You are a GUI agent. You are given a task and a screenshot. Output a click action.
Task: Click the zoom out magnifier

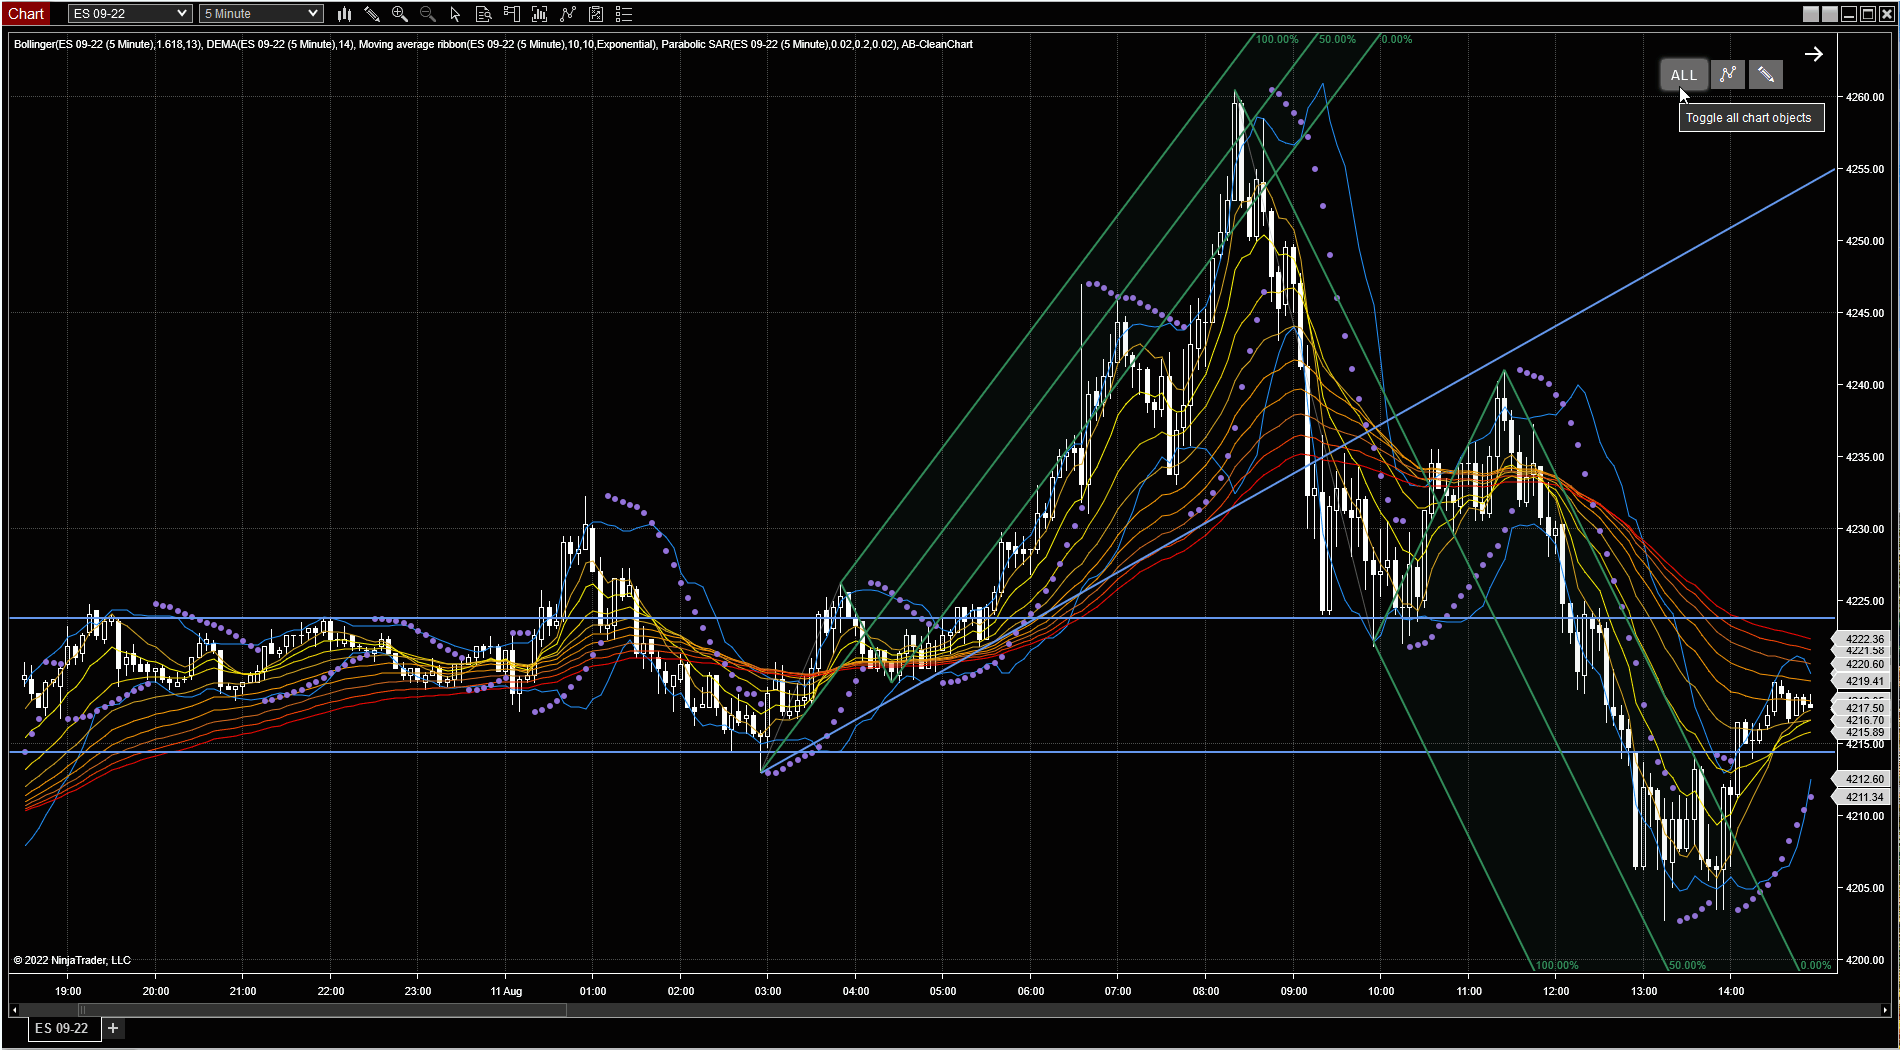[x=428, y=14]
